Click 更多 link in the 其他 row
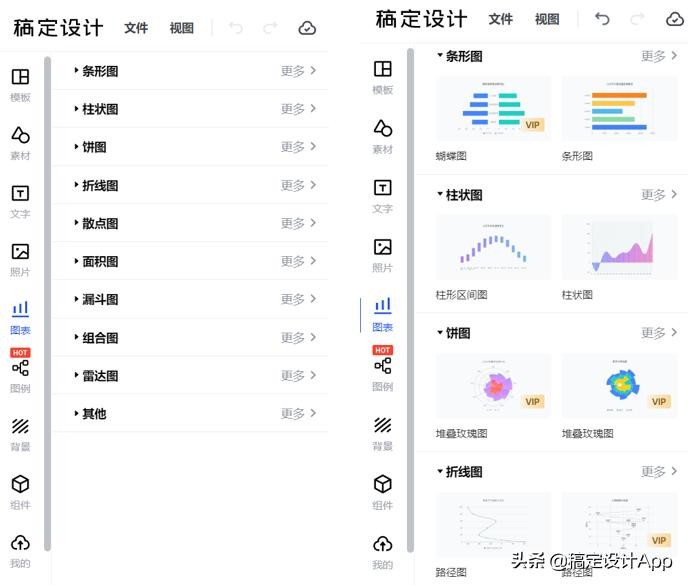This screenshot has height=585, width=688. pyautogui.click(x=298, y=413)
